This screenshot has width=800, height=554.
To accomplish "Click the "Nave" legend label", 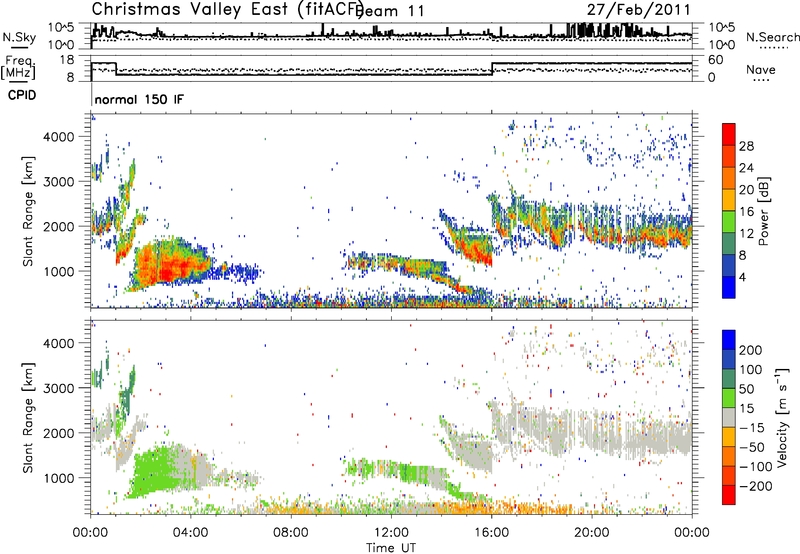I will (x=760, y=69).
